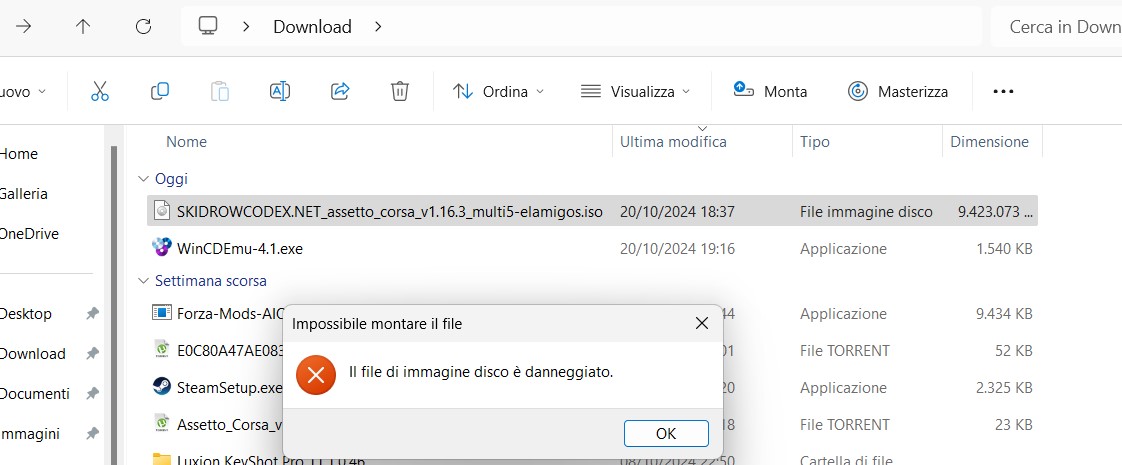Open the three-dots more options menu
This screenshot has width=1122, height=465.
pyautogui.click(x=1003, y=92)
